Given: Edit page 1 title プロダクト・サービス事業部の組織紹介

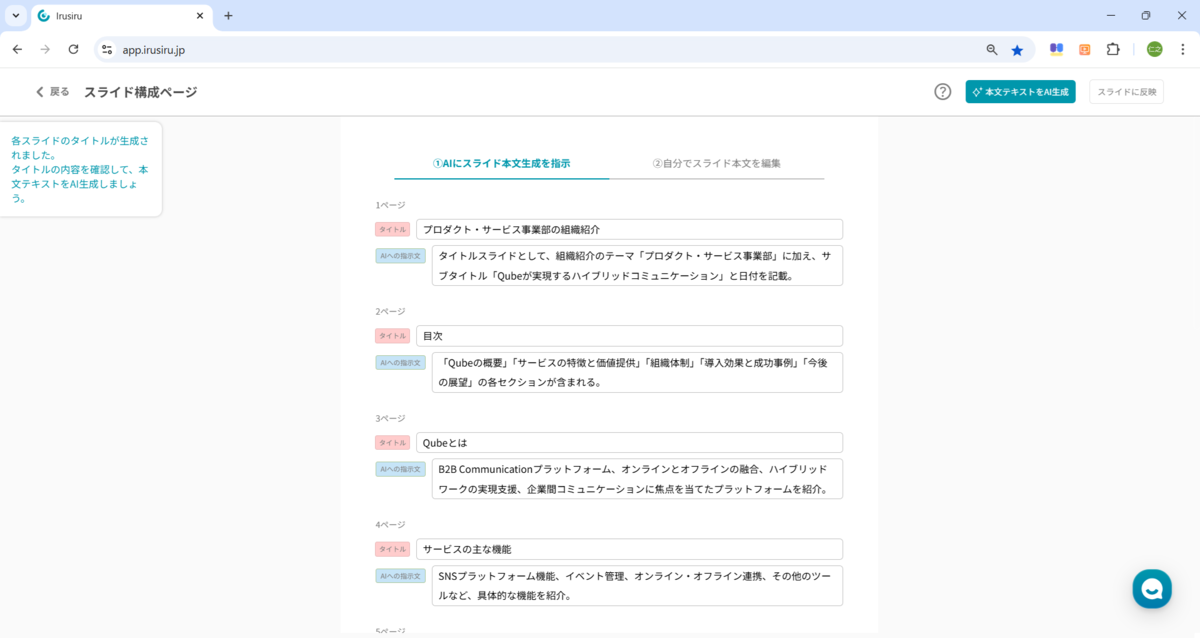Looking at the screenshot, I should point(629,229).
